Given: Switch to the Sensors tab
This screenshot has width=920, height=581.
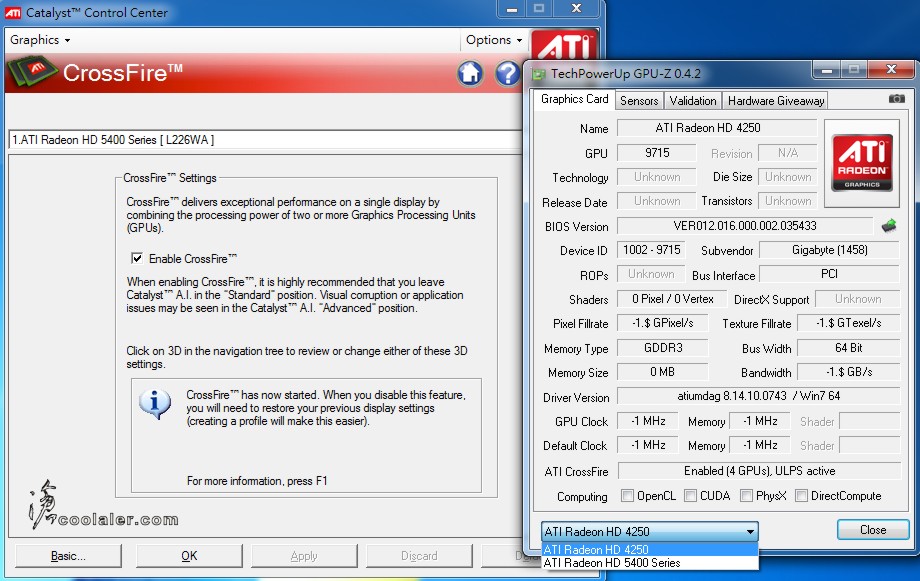Looking at the screenshot, I should (x=639, y=101).
